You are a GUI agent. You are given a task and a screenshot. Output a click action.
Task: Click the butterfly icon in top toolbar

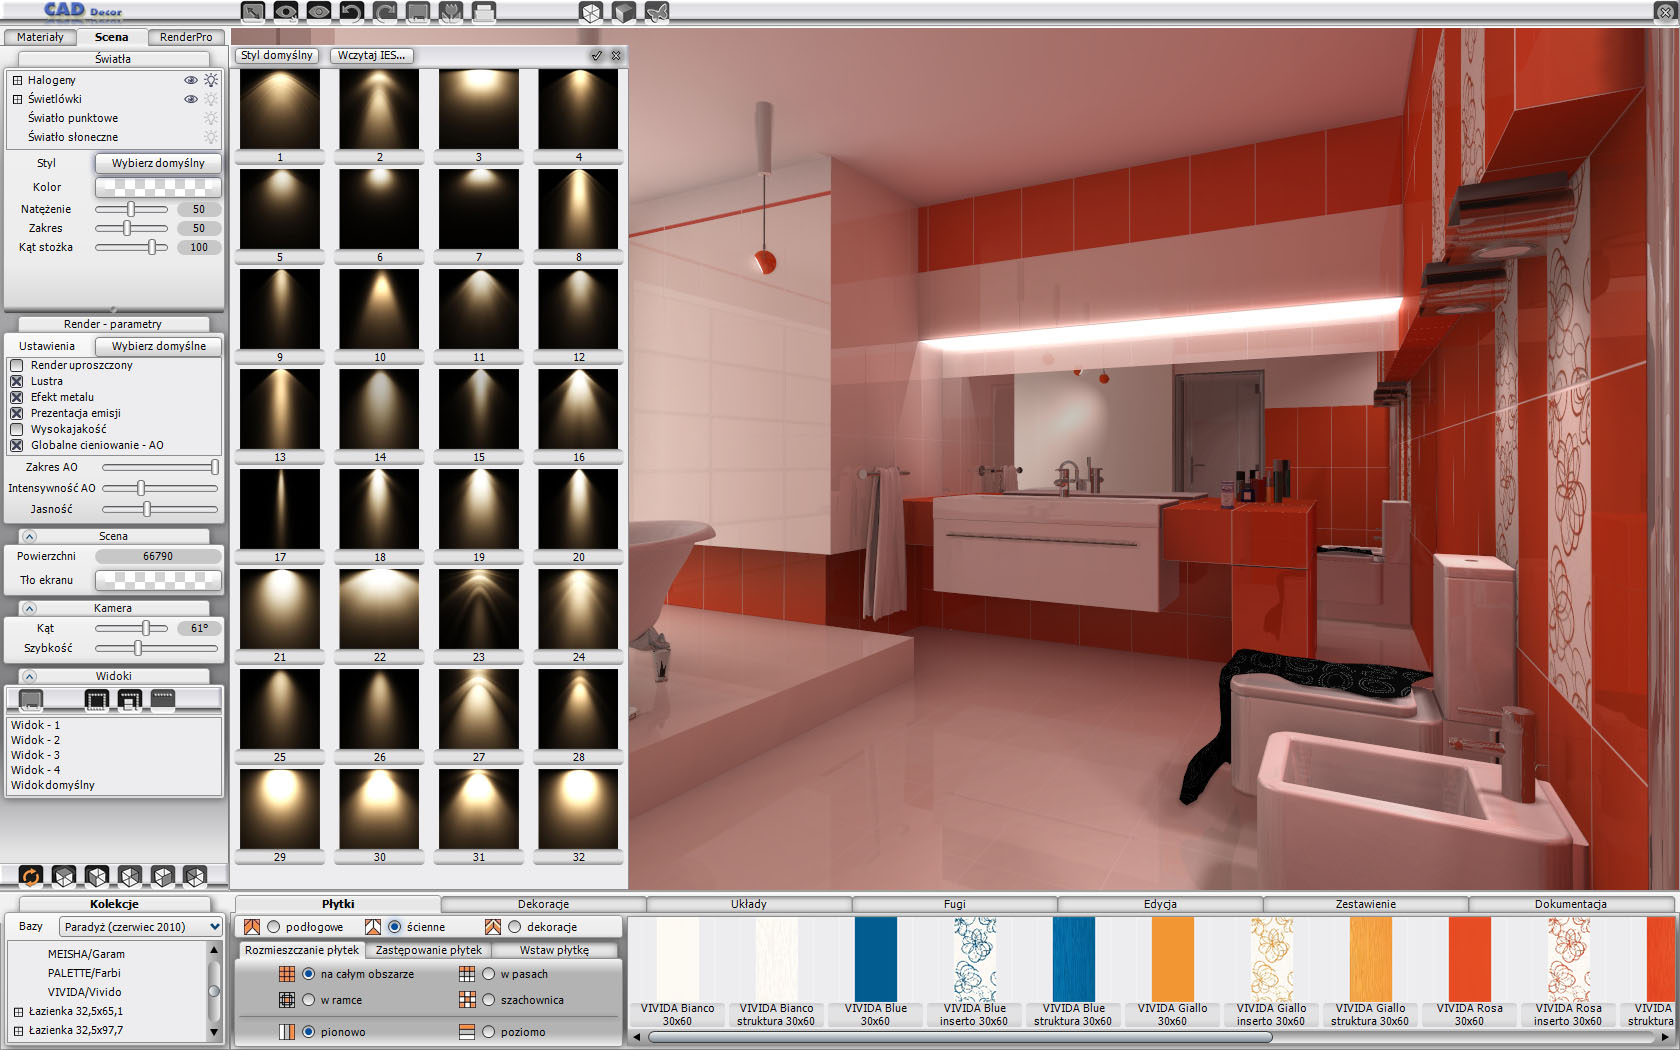[x=656, y=12]
